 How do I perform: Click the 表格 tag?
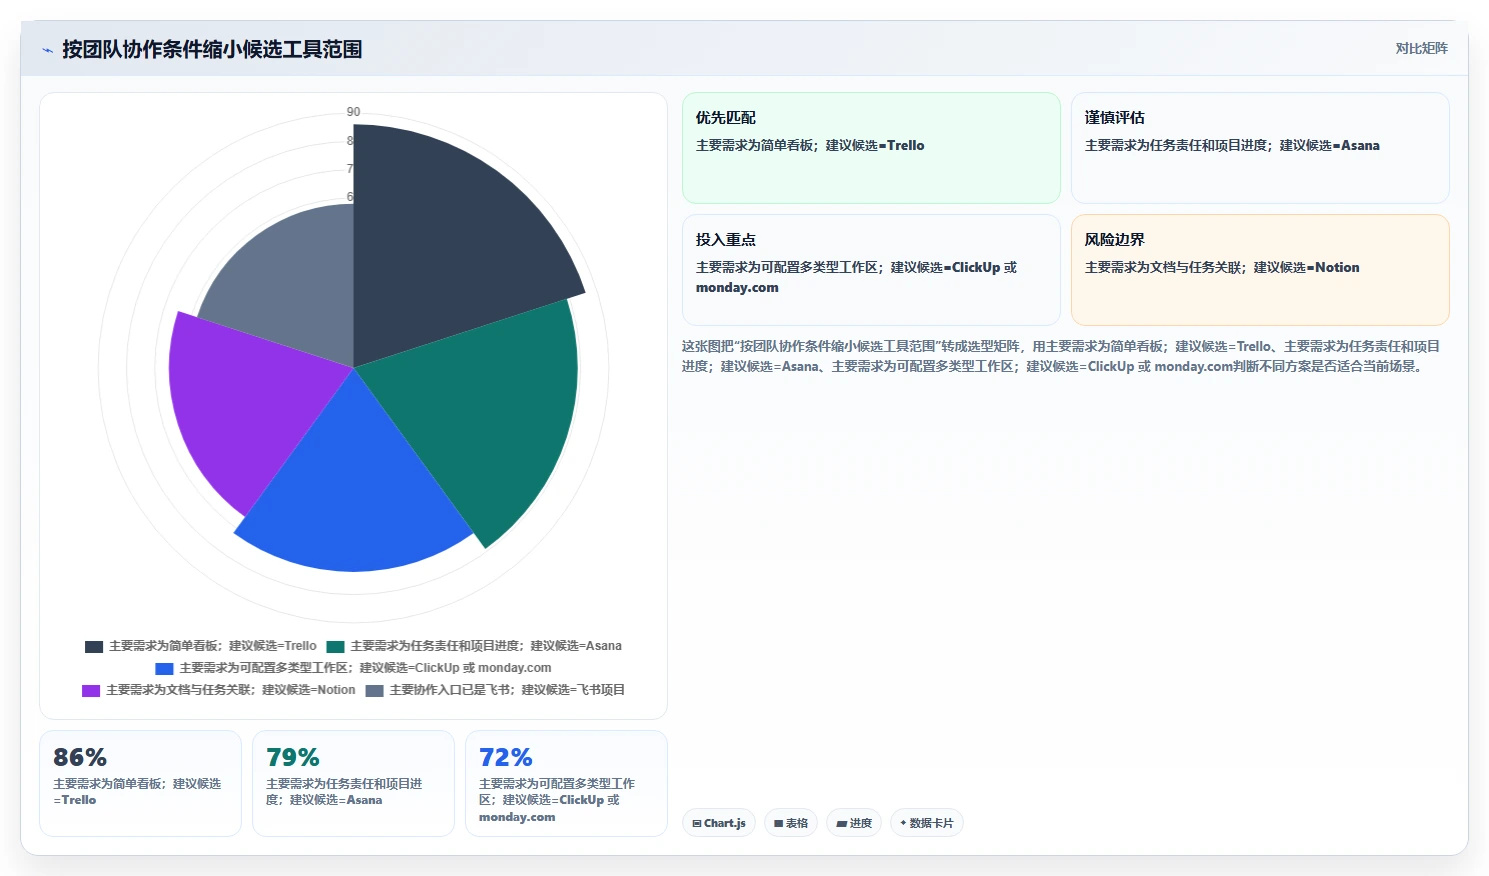point(791,823)
